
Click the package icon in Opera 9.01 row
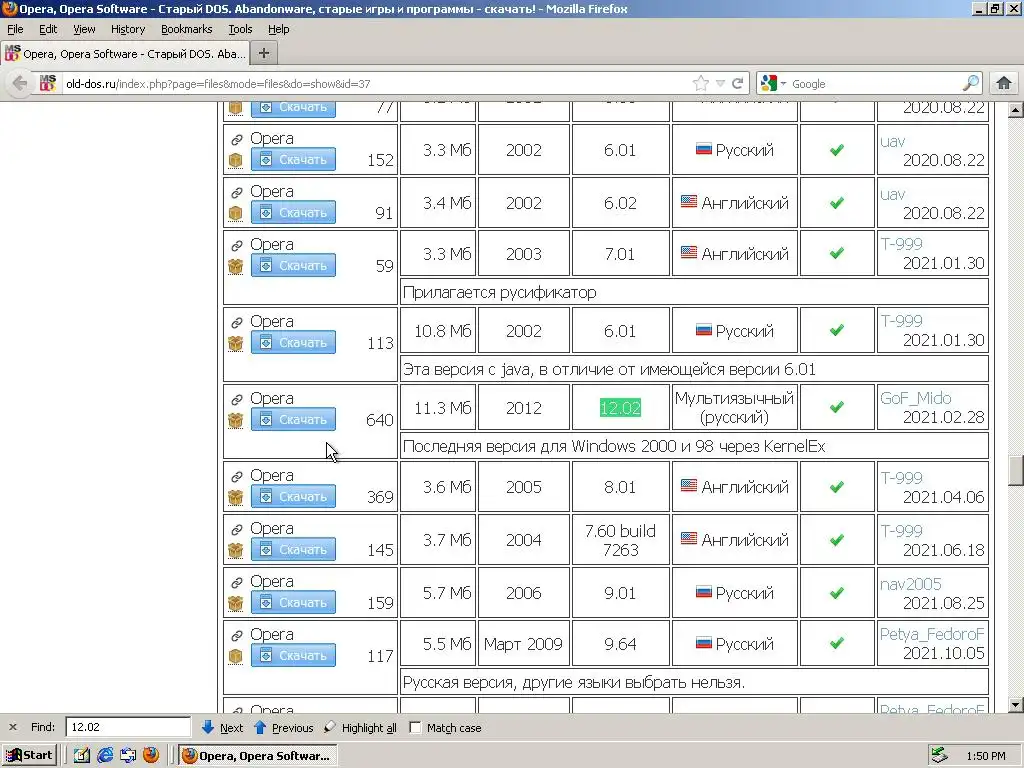(236, 603)
